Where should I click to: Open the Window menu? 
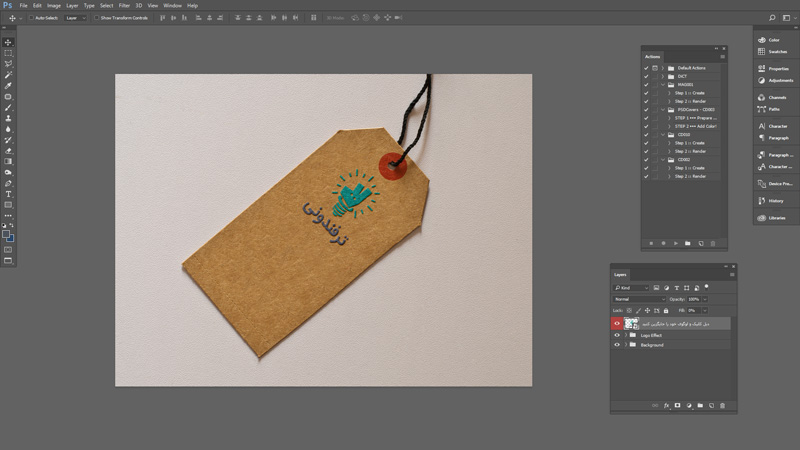coord(172,6)
